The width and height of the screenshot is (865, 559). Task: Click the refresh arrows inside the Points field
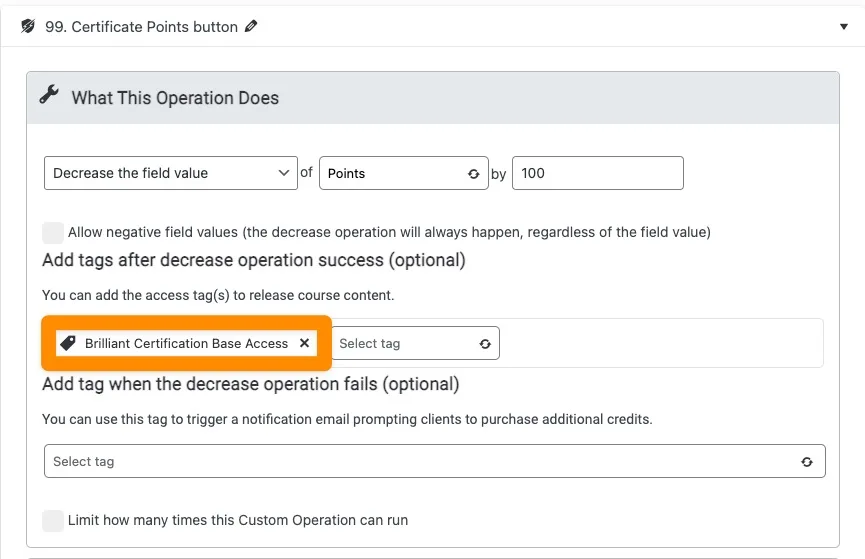(474, 174)
